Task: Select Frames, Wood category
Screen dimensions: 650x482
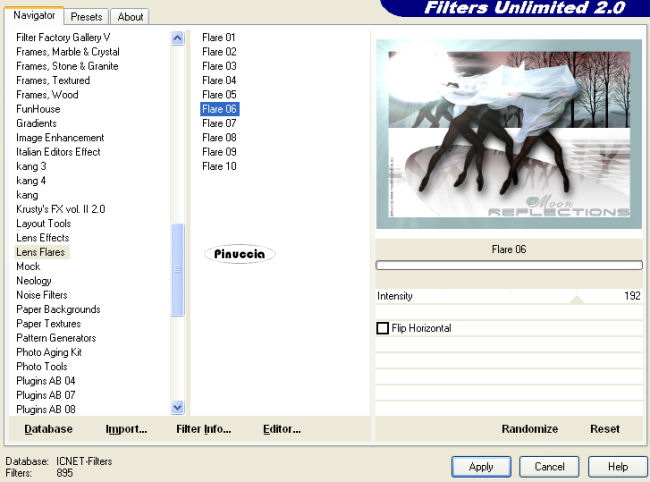Action: tap(47, 95)
